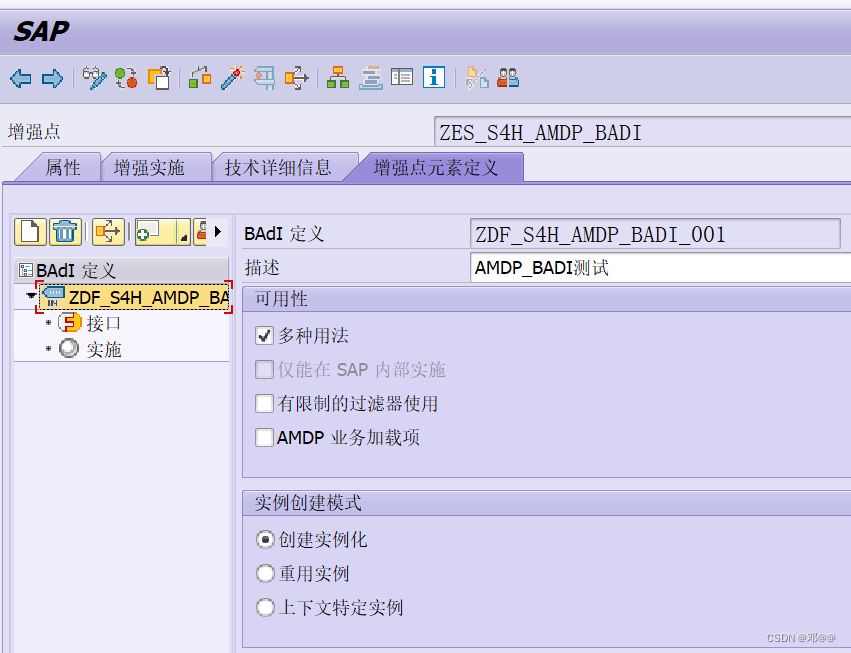Image resolution: width=851 pixels, height=653 pixels.
Task: Create new BAdI with blank page icon
Action: coord(30,232)
